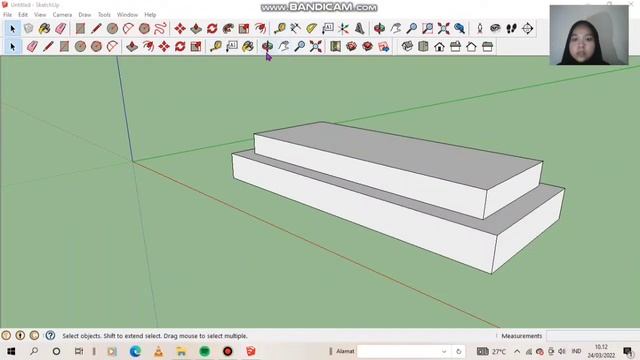The image size is (640, 360).
Task: Click the IND input language indicator
Action: (576, 351)
